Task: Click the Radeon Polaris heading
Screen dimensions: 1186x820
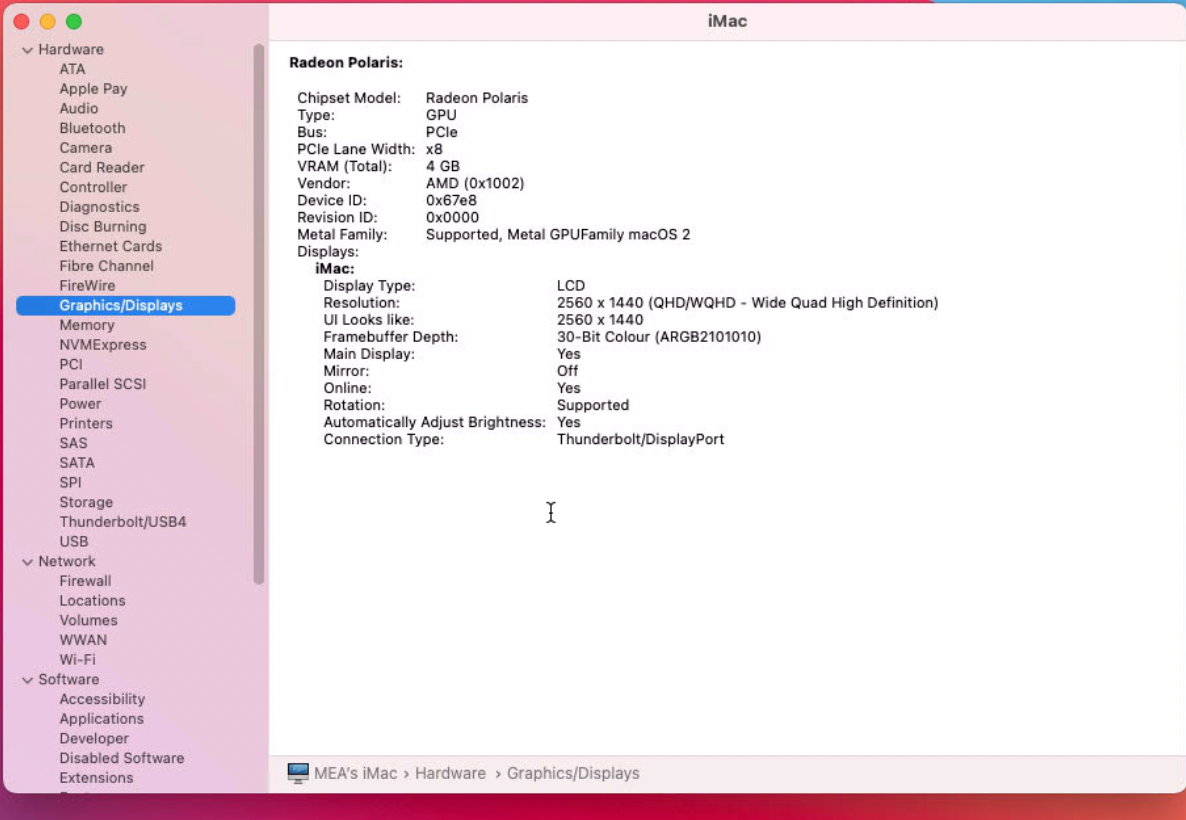Action: point(346,62)
